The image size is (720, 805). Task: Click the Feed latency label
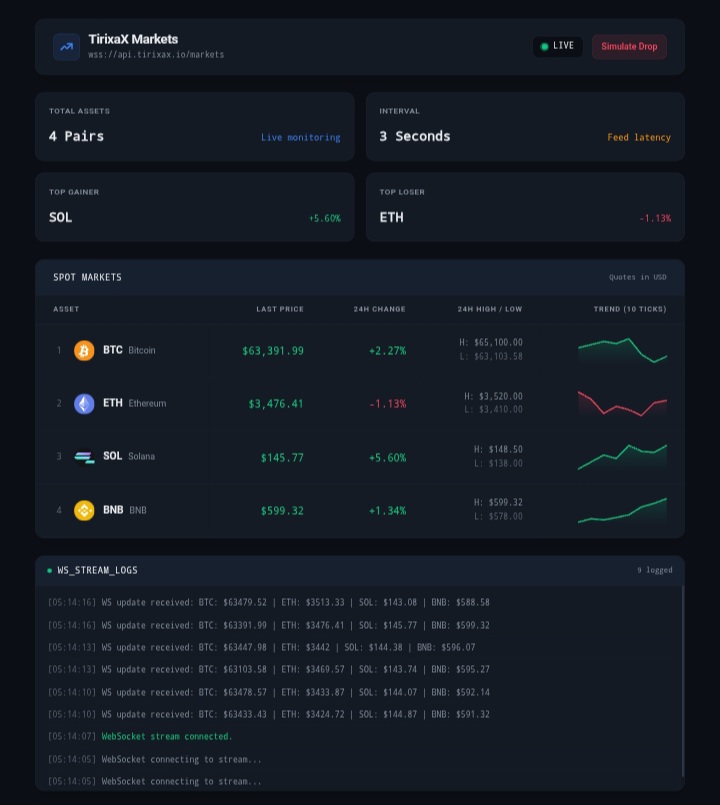[x=639, y=138]
